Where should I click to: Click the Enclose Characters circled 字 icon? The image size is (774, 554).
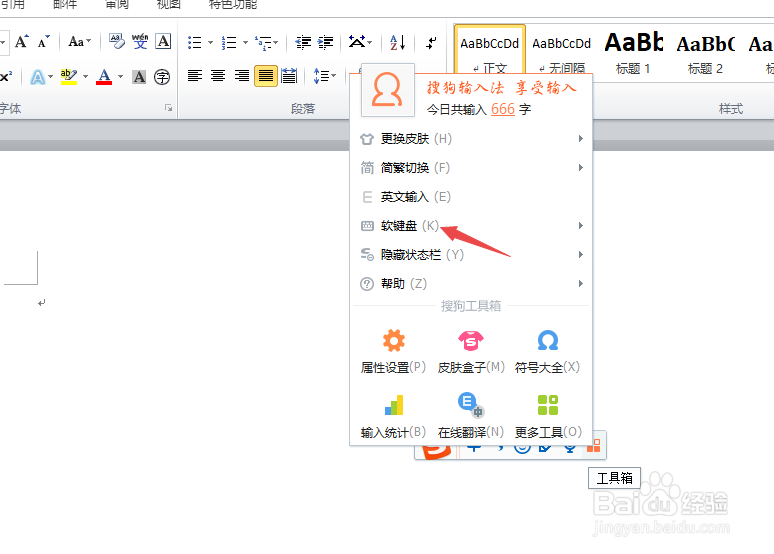(162, 77)
